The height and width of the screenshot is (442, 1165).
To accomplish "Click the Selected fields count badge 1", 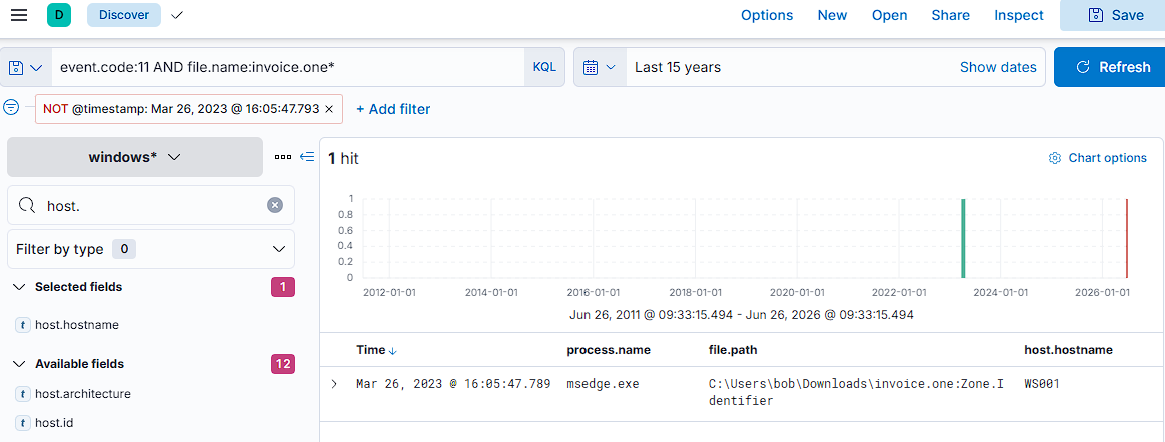I will (x=283, y=287).
